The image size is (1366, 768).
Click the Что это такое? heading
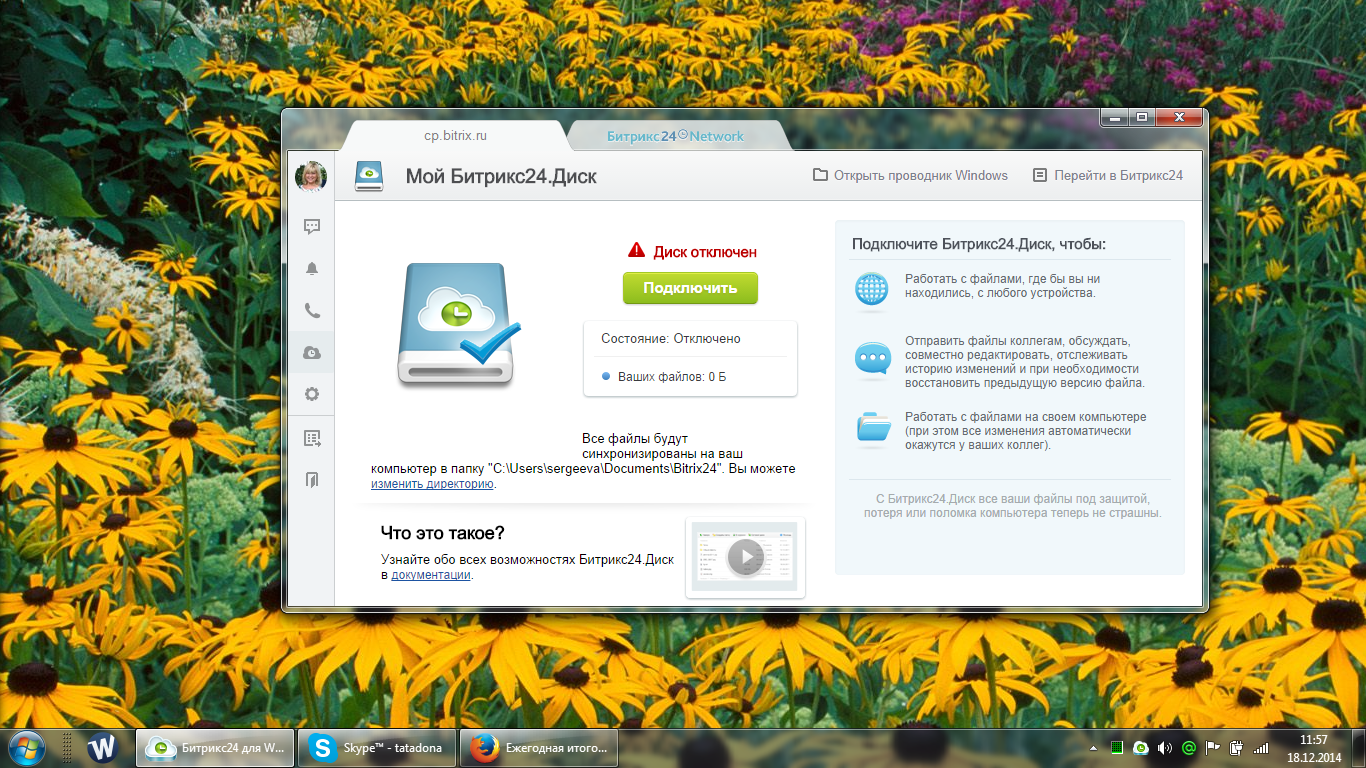[443, 533]
